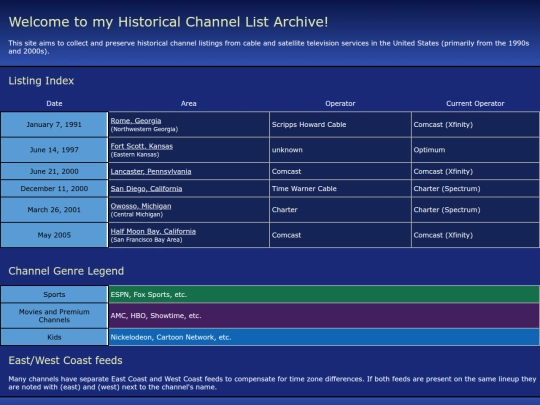
Task: Click the December 11, 2000 date cell
Action: coord(54,188)
